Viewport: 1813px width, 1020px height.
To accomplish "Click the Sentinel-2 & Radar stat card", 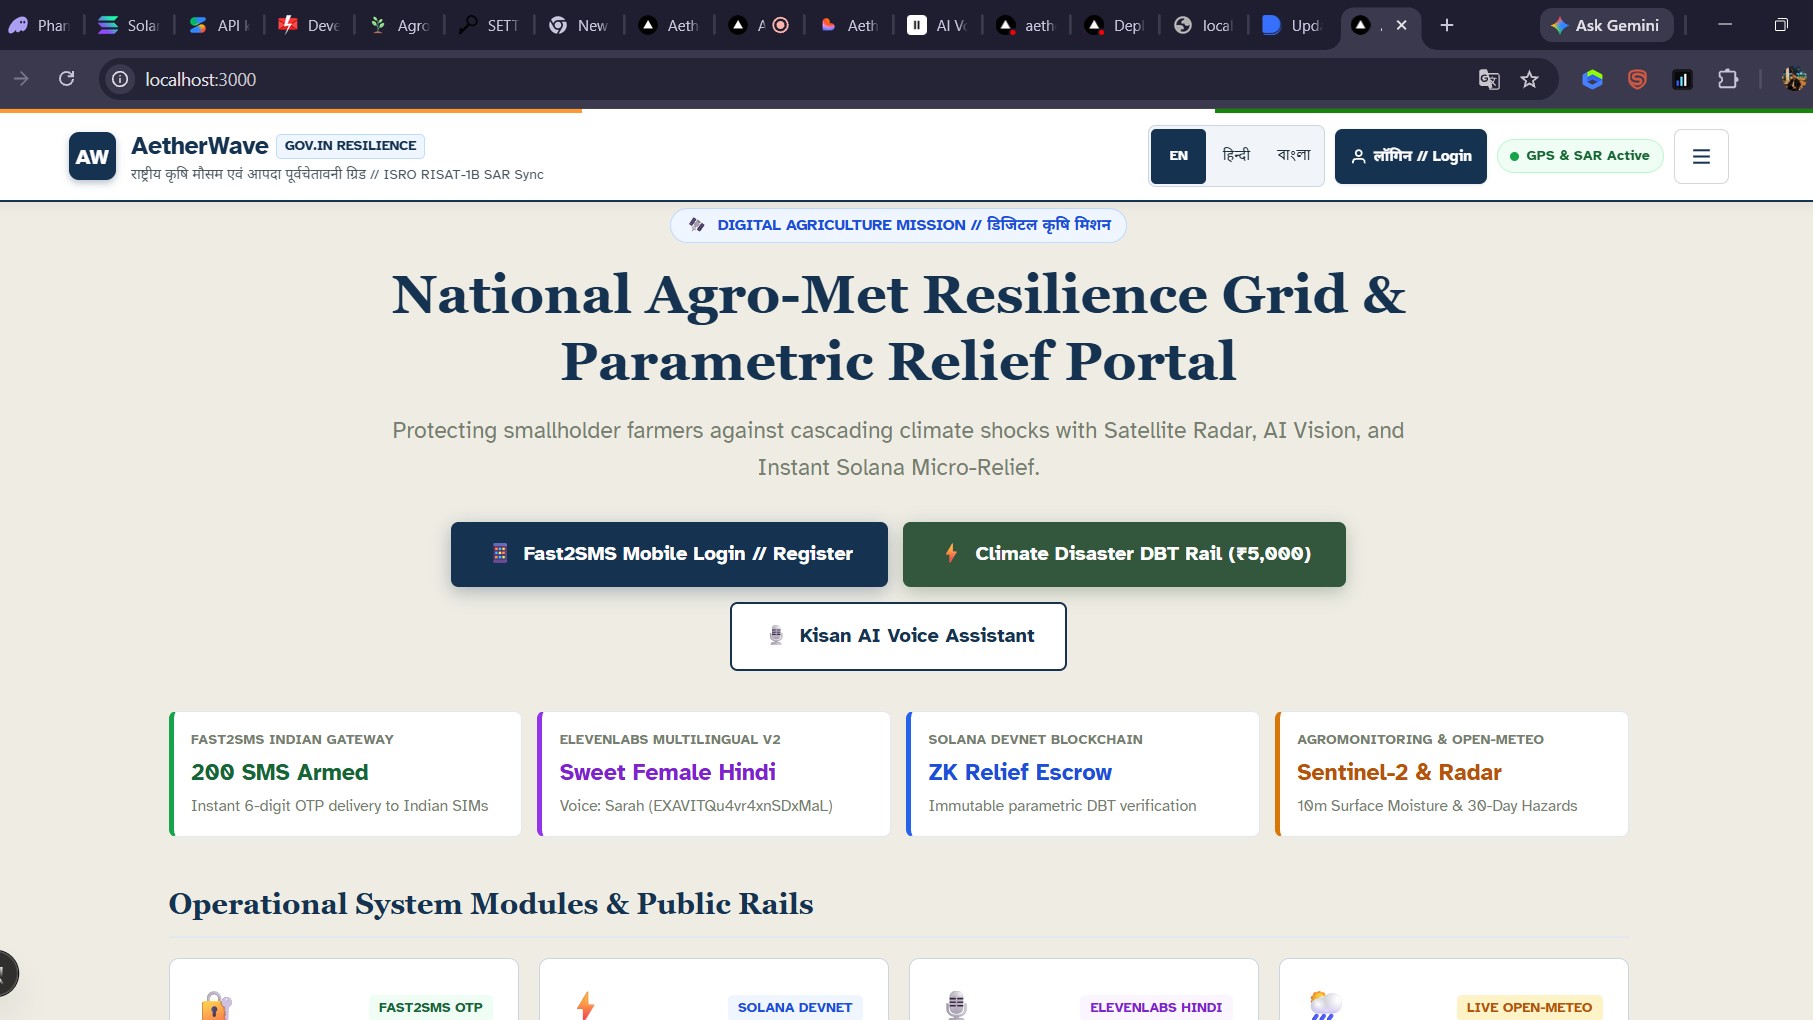I will (1452, 774).
